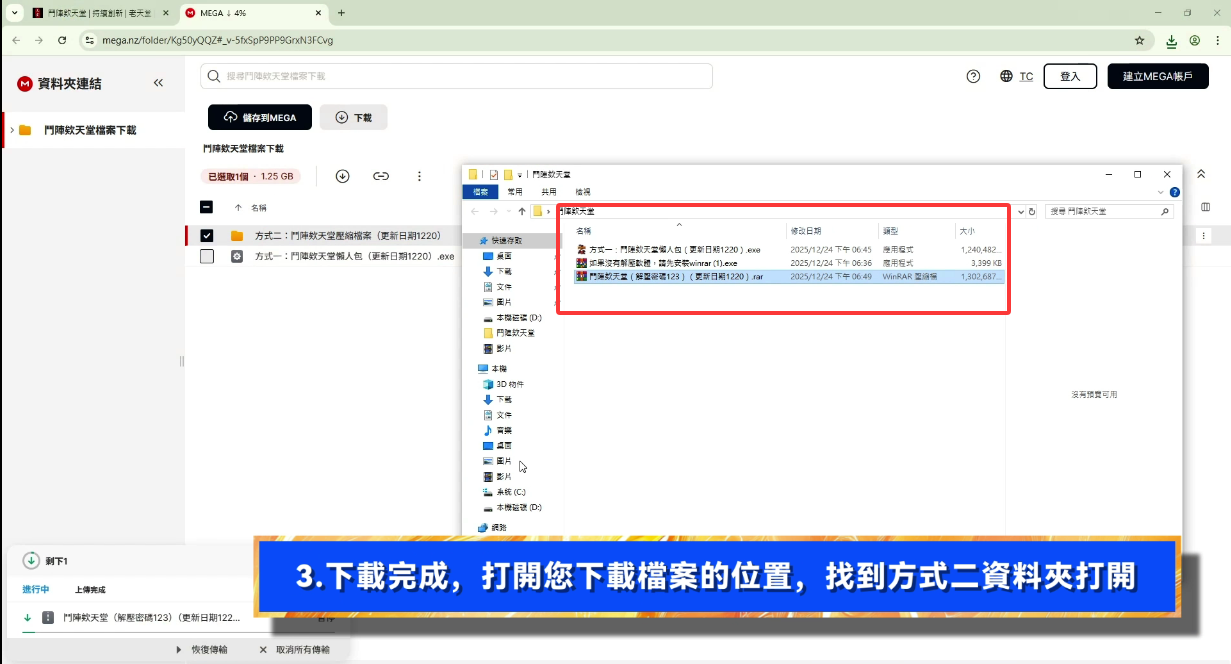Click the File Explorer help icon
Image resolution: width=1231 pixels, height=664 pixels.
click(x=1174, y=192)
